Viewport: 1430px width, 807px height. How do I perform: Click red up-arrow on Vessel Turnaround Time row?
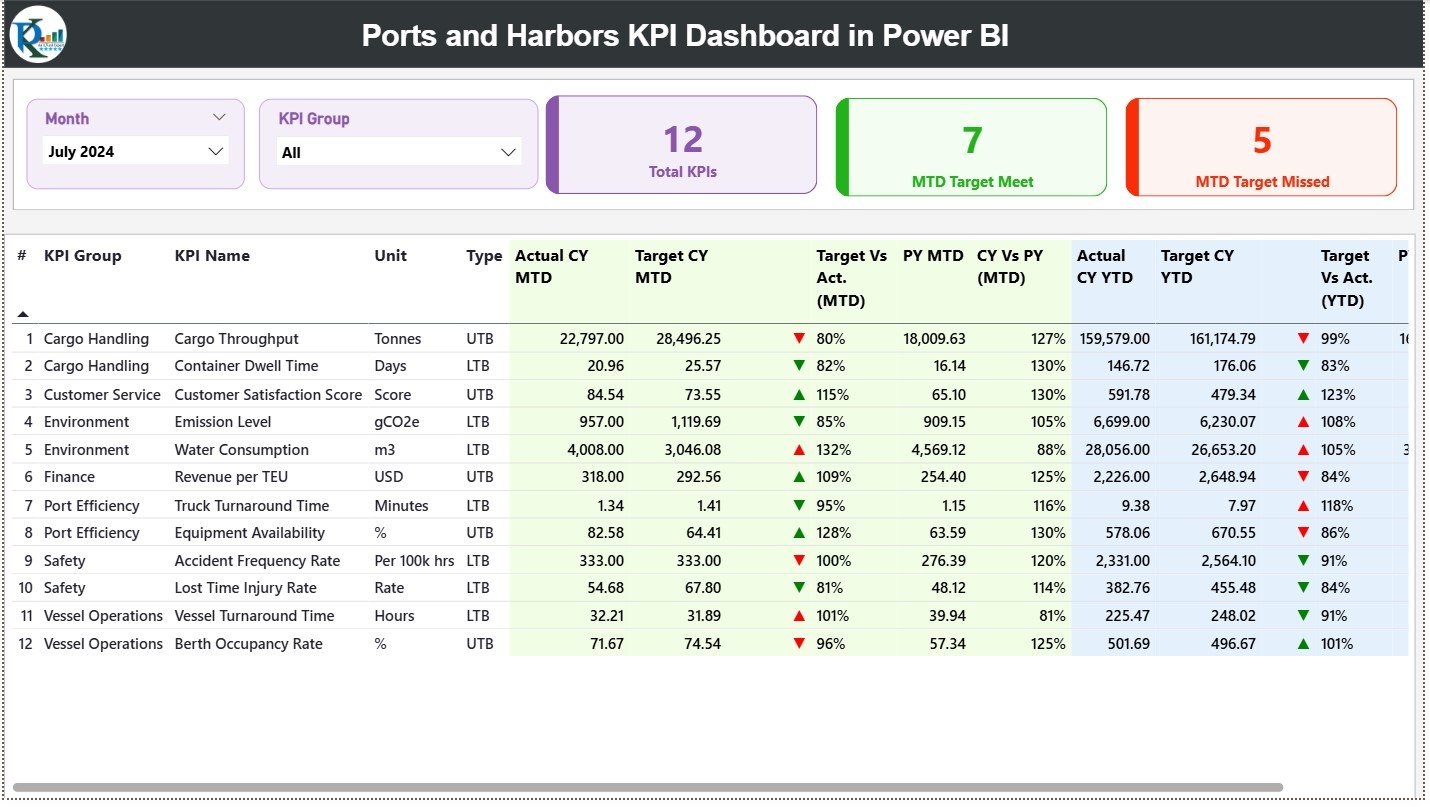797,616
